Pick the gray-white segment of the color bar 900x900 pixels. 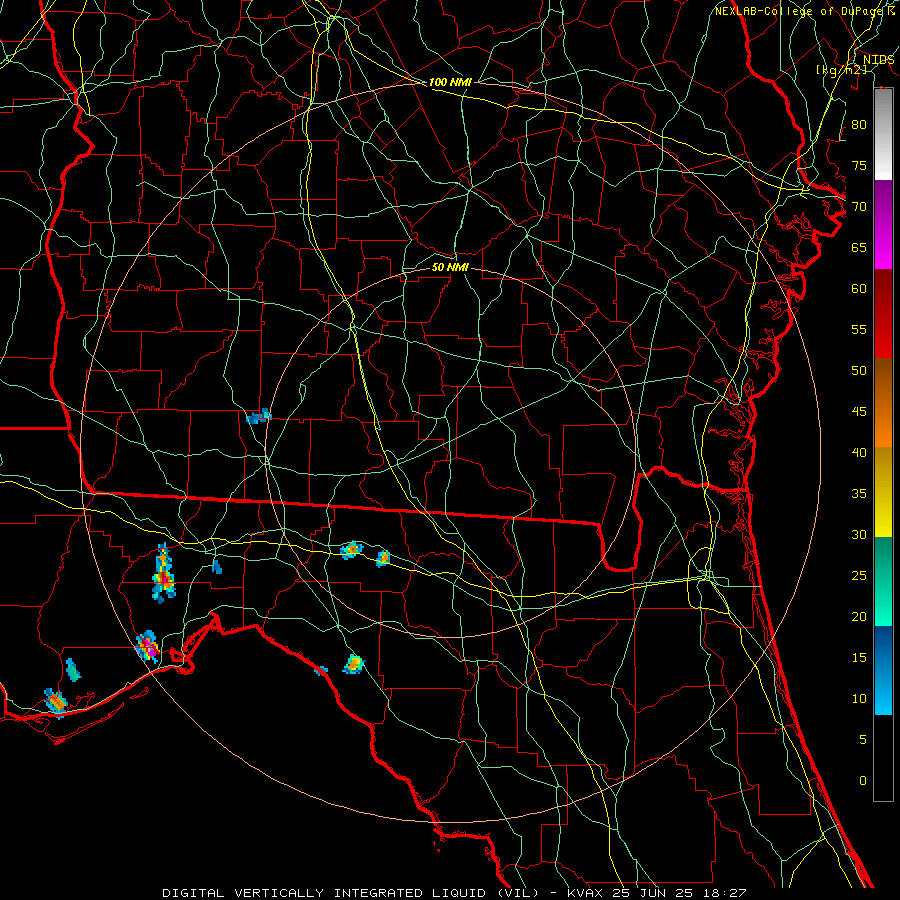coord(883,134)
